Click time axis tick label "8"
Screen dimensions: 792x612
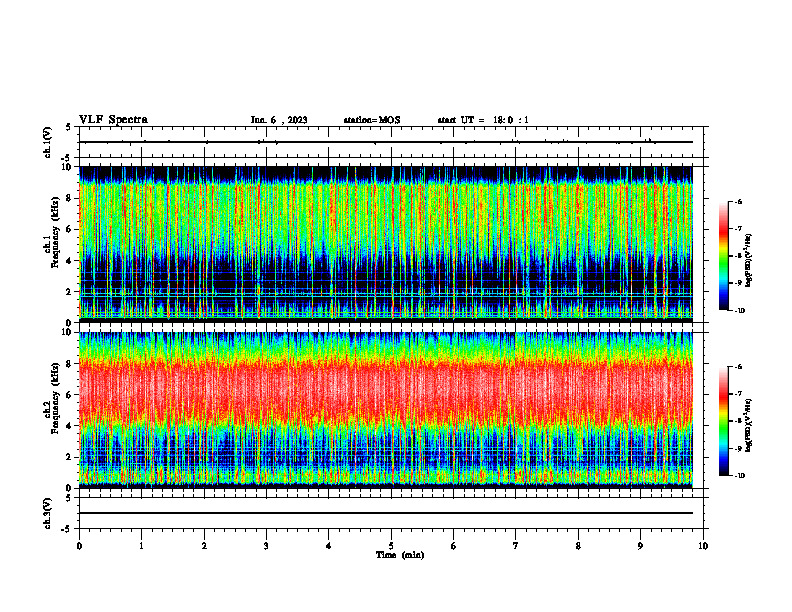pyautogui.click(x=578, y=546)
